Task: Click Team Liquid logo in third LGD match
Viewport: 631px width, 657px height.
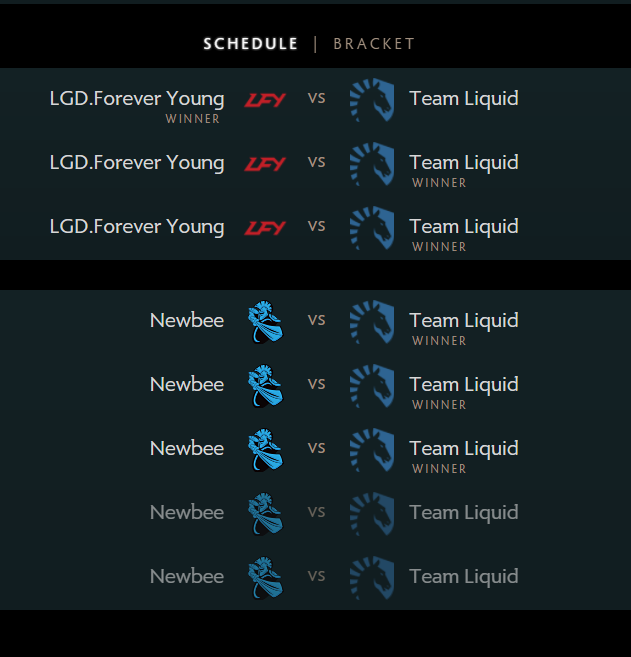Action: (x=372, y=228)
